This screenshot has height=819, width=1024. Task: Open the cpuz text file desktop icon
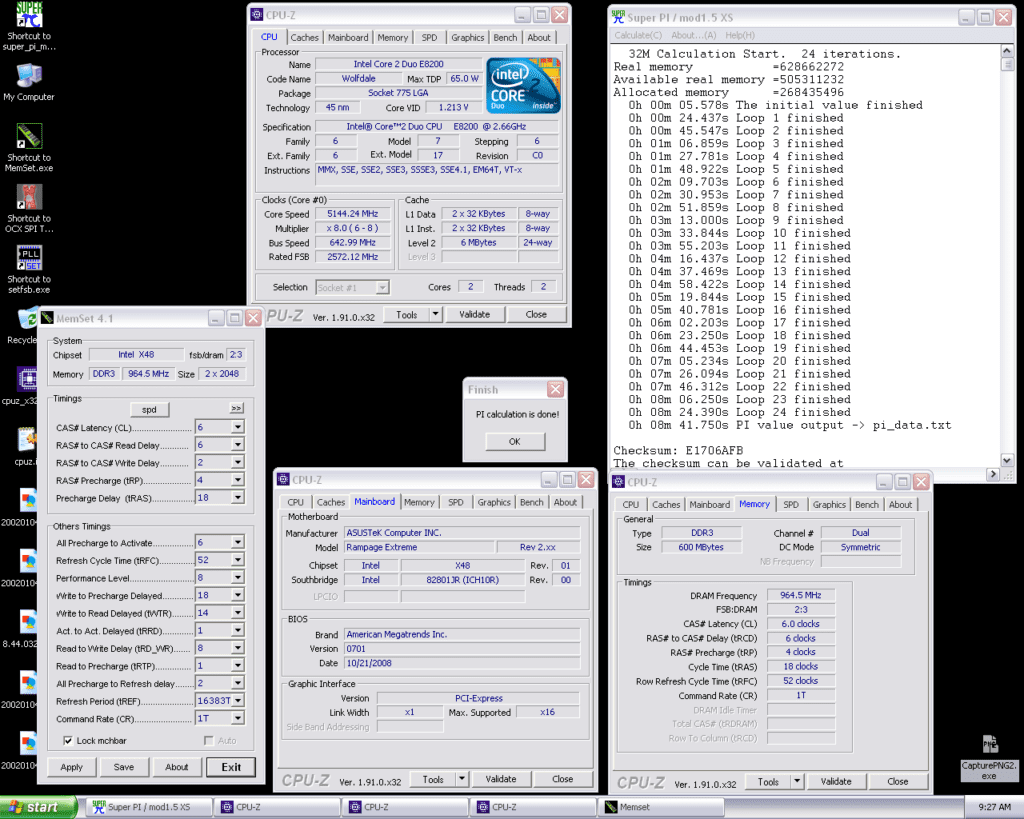[x=27, y=440]
